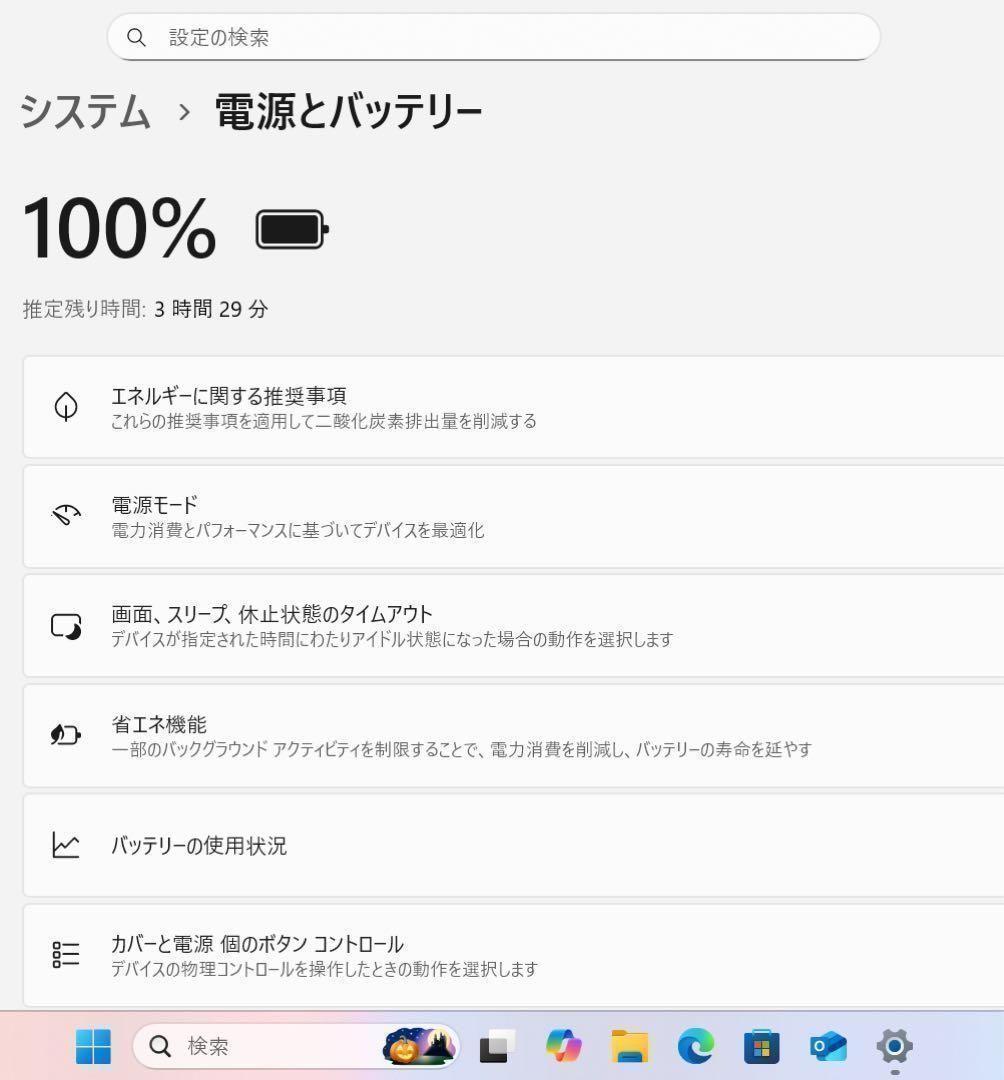Open Outlook from the taskbar
The width and height of the screenshot is (1004, 1080).
pos(828,1046)
